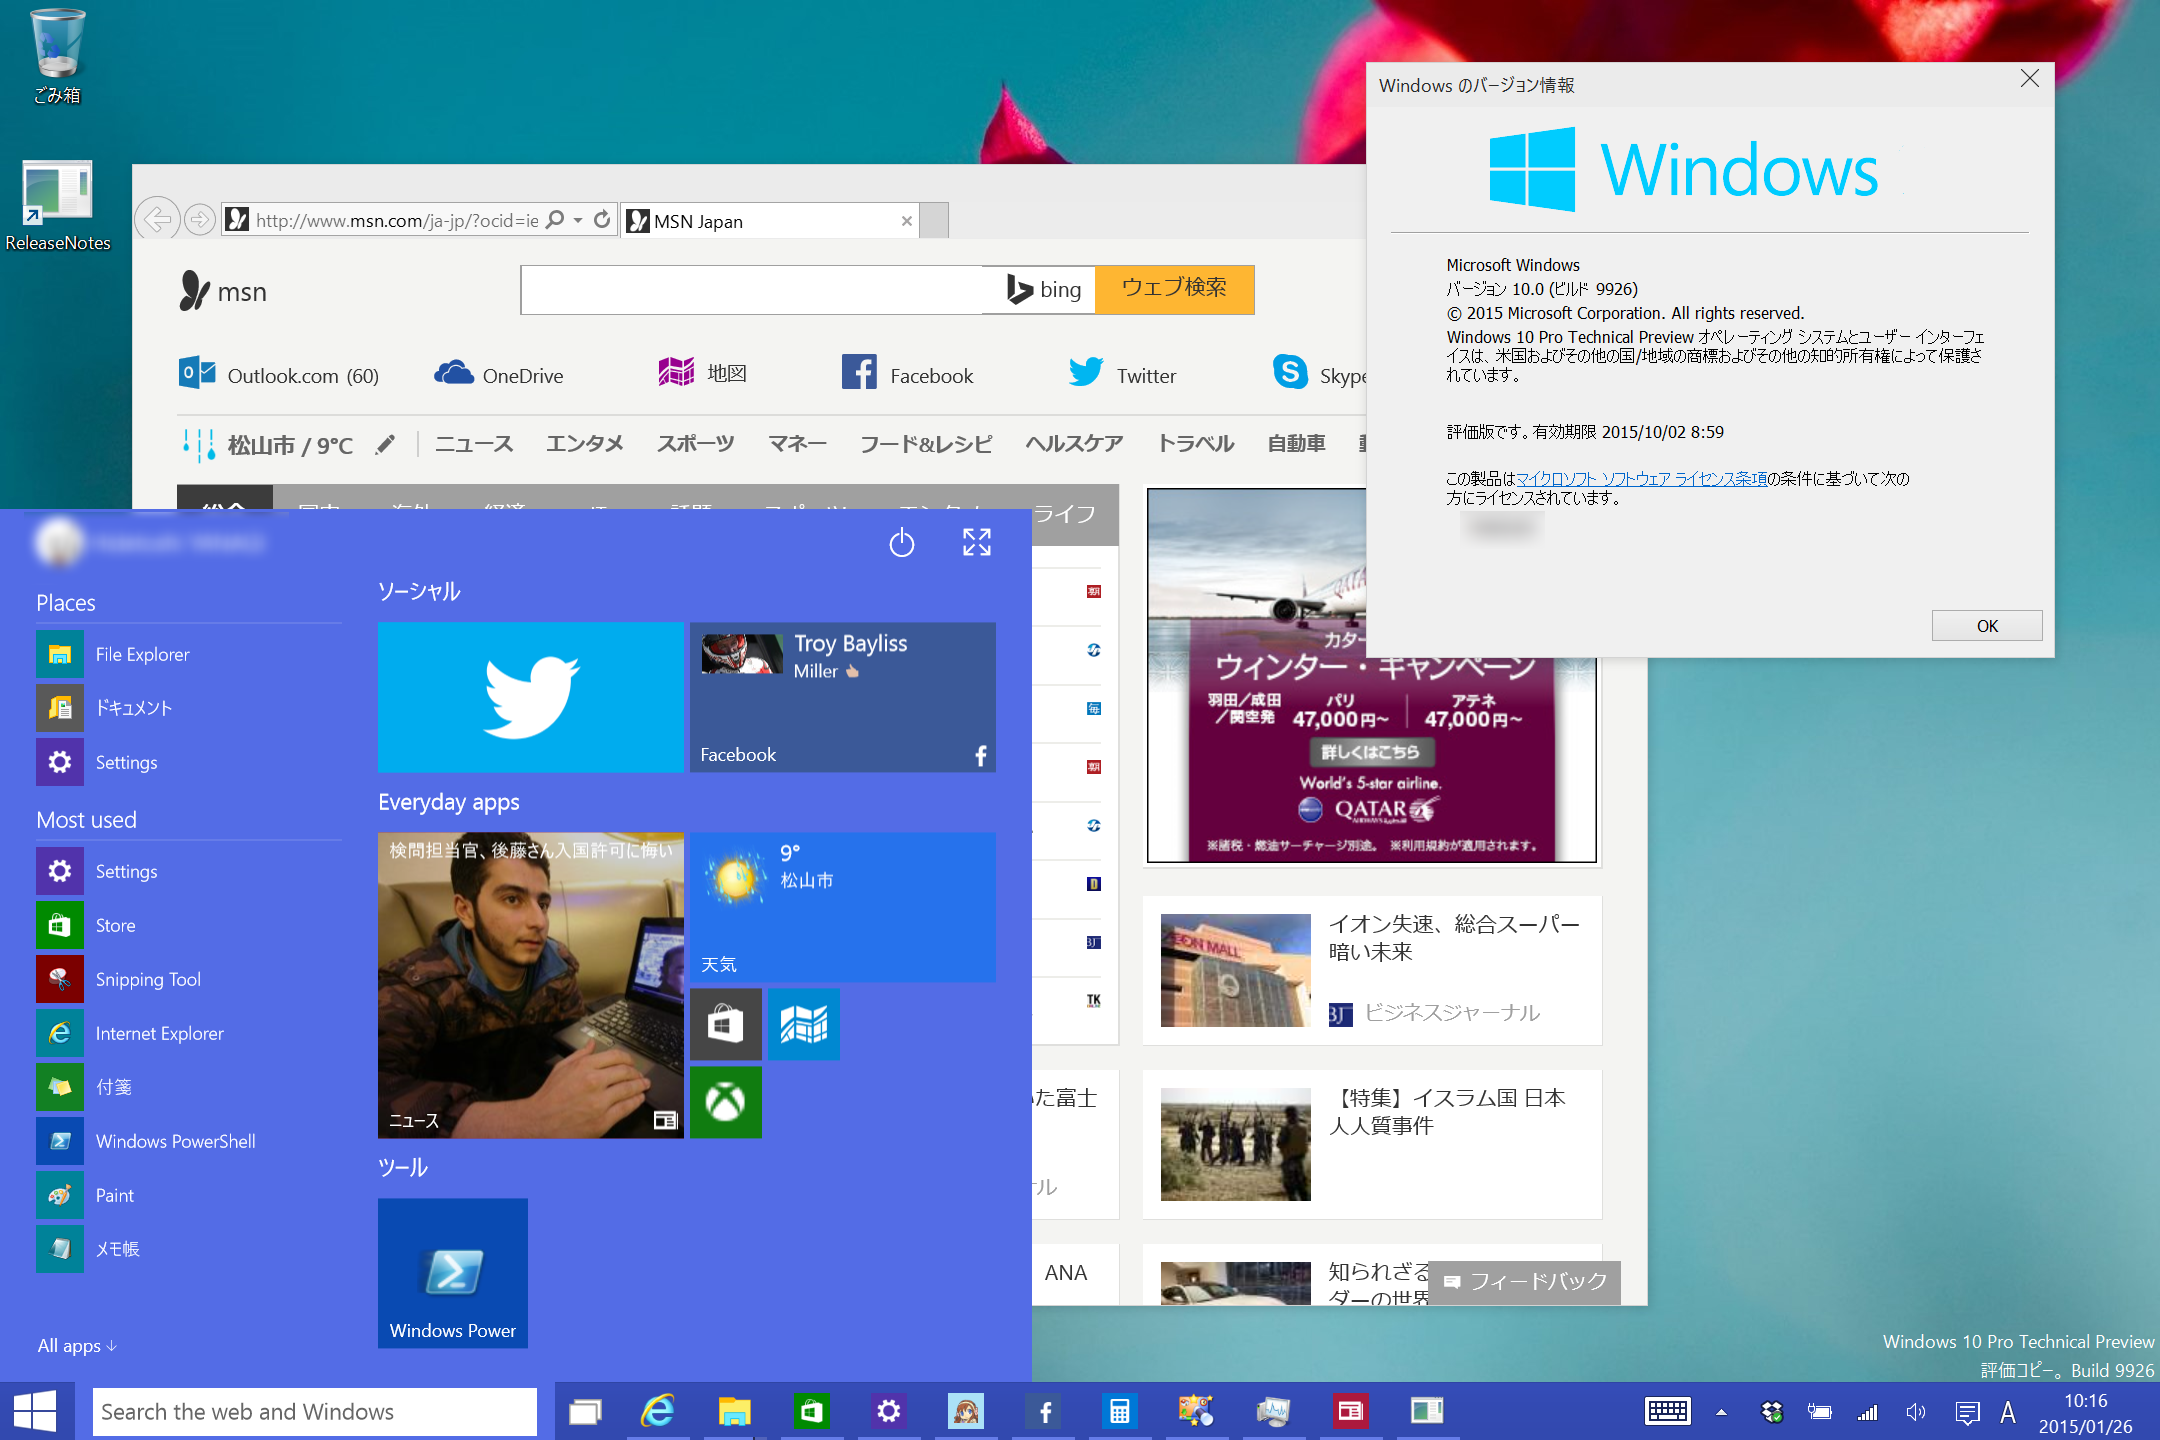
Task: Click the power button in Start menu
Action: click(901, 543)
